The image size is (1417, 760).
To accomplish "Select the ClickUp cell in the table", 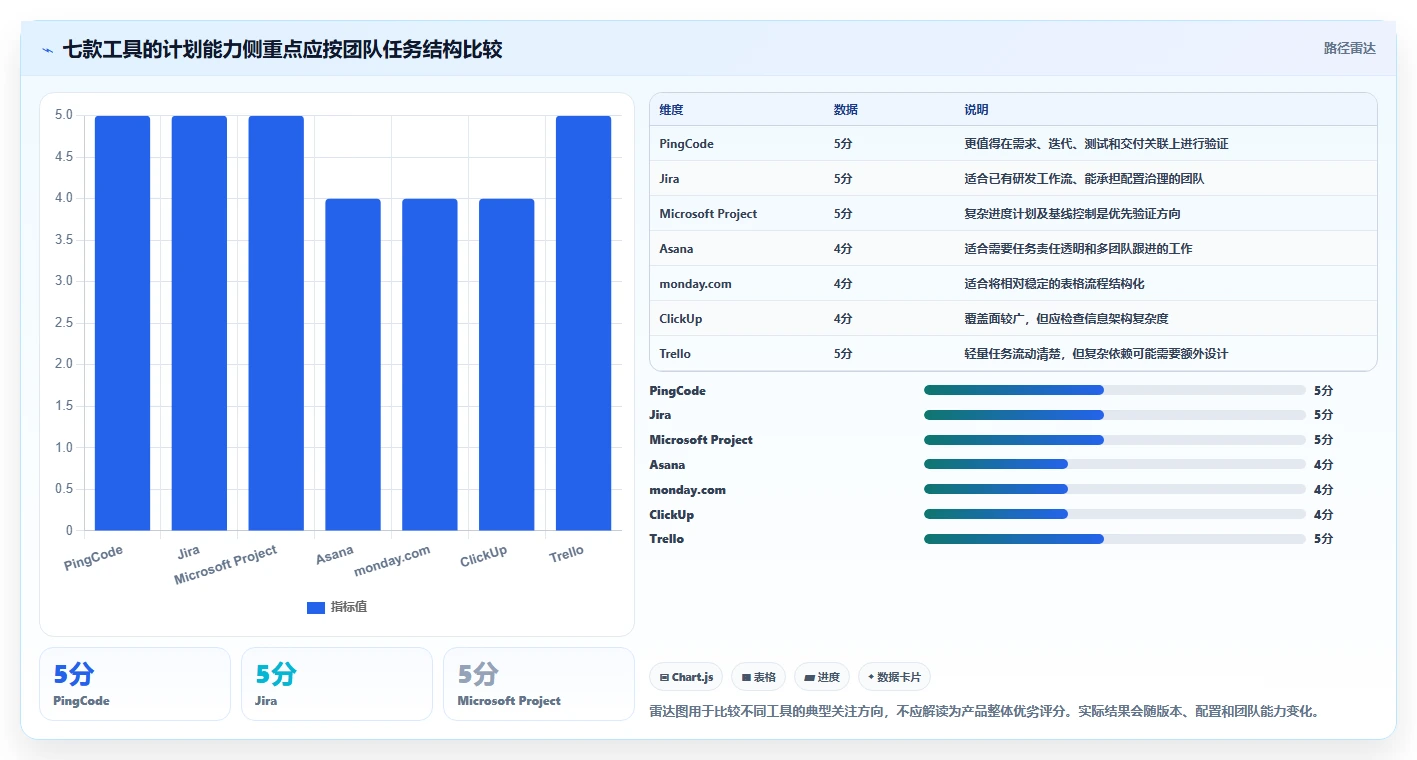I will point(681,319).
